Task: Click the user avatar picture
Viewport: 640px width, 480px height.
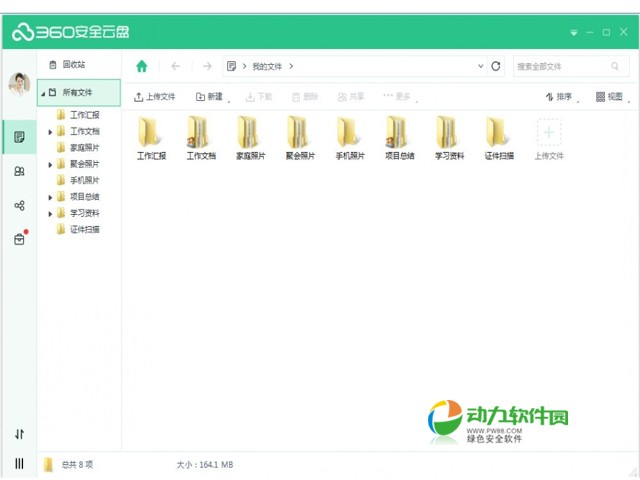Action: (19, 85)
